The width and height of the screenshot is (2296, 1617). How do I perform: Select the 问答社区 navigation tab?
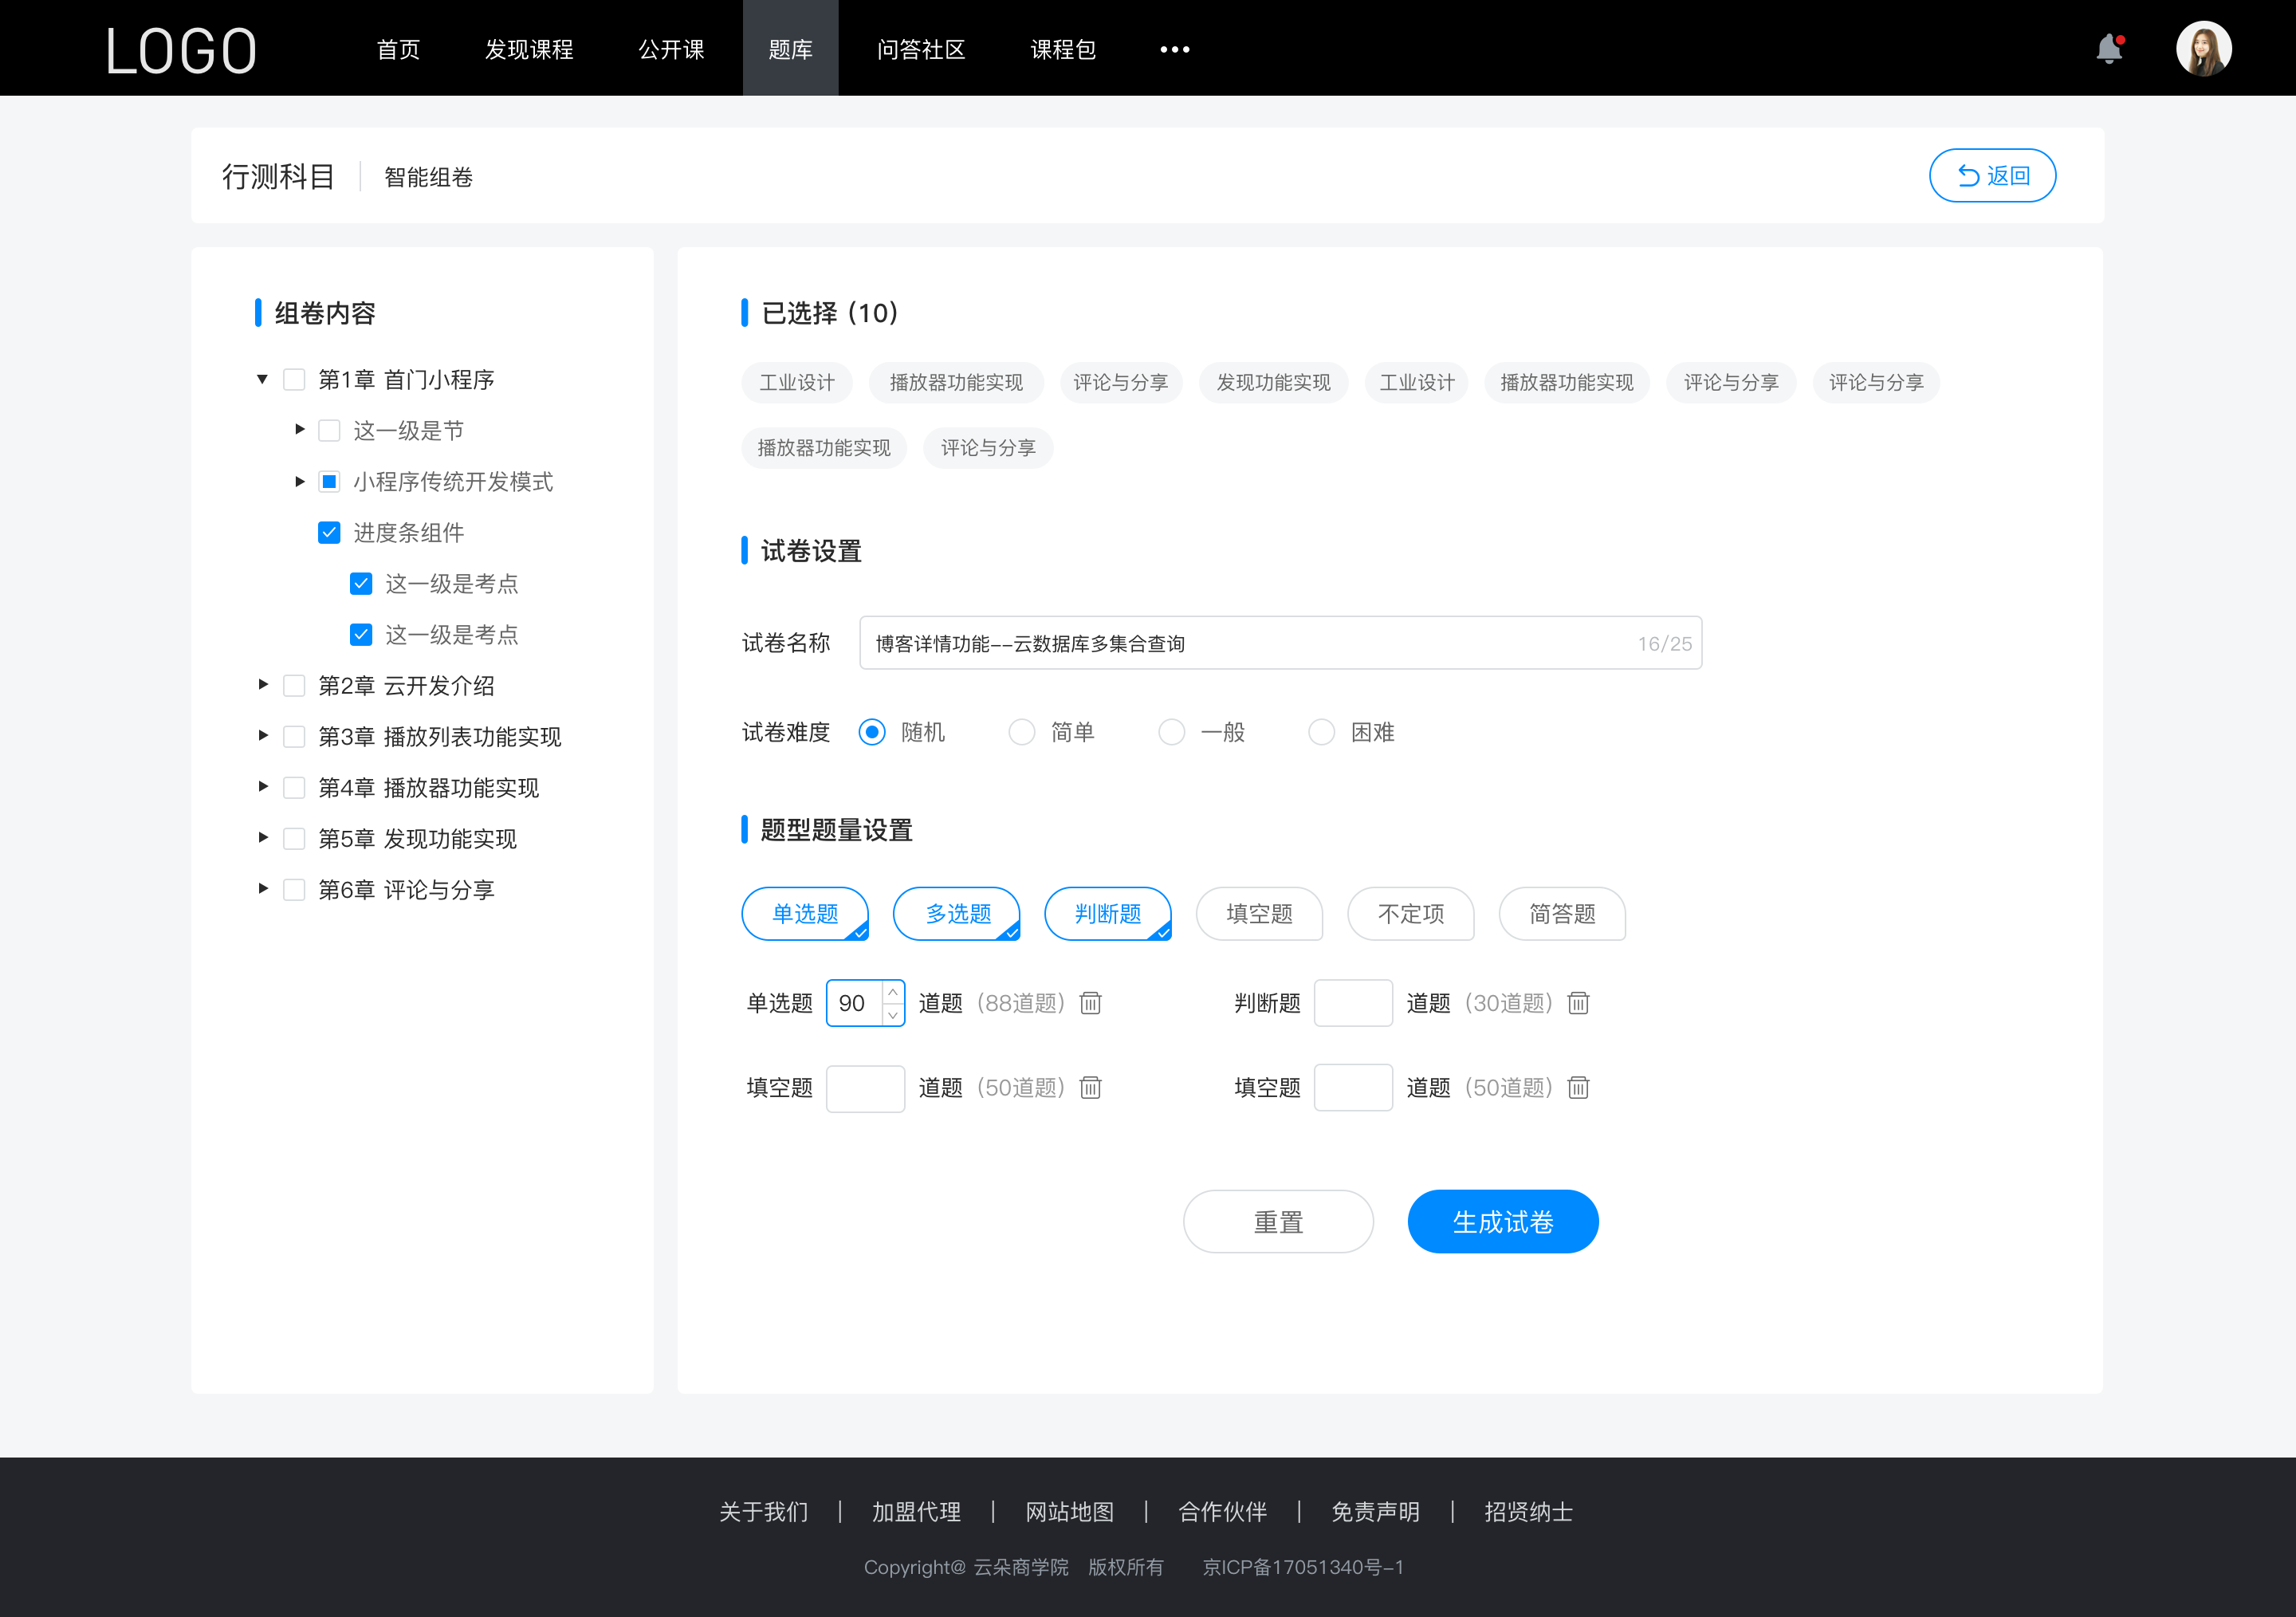click(x=917, y=47)
